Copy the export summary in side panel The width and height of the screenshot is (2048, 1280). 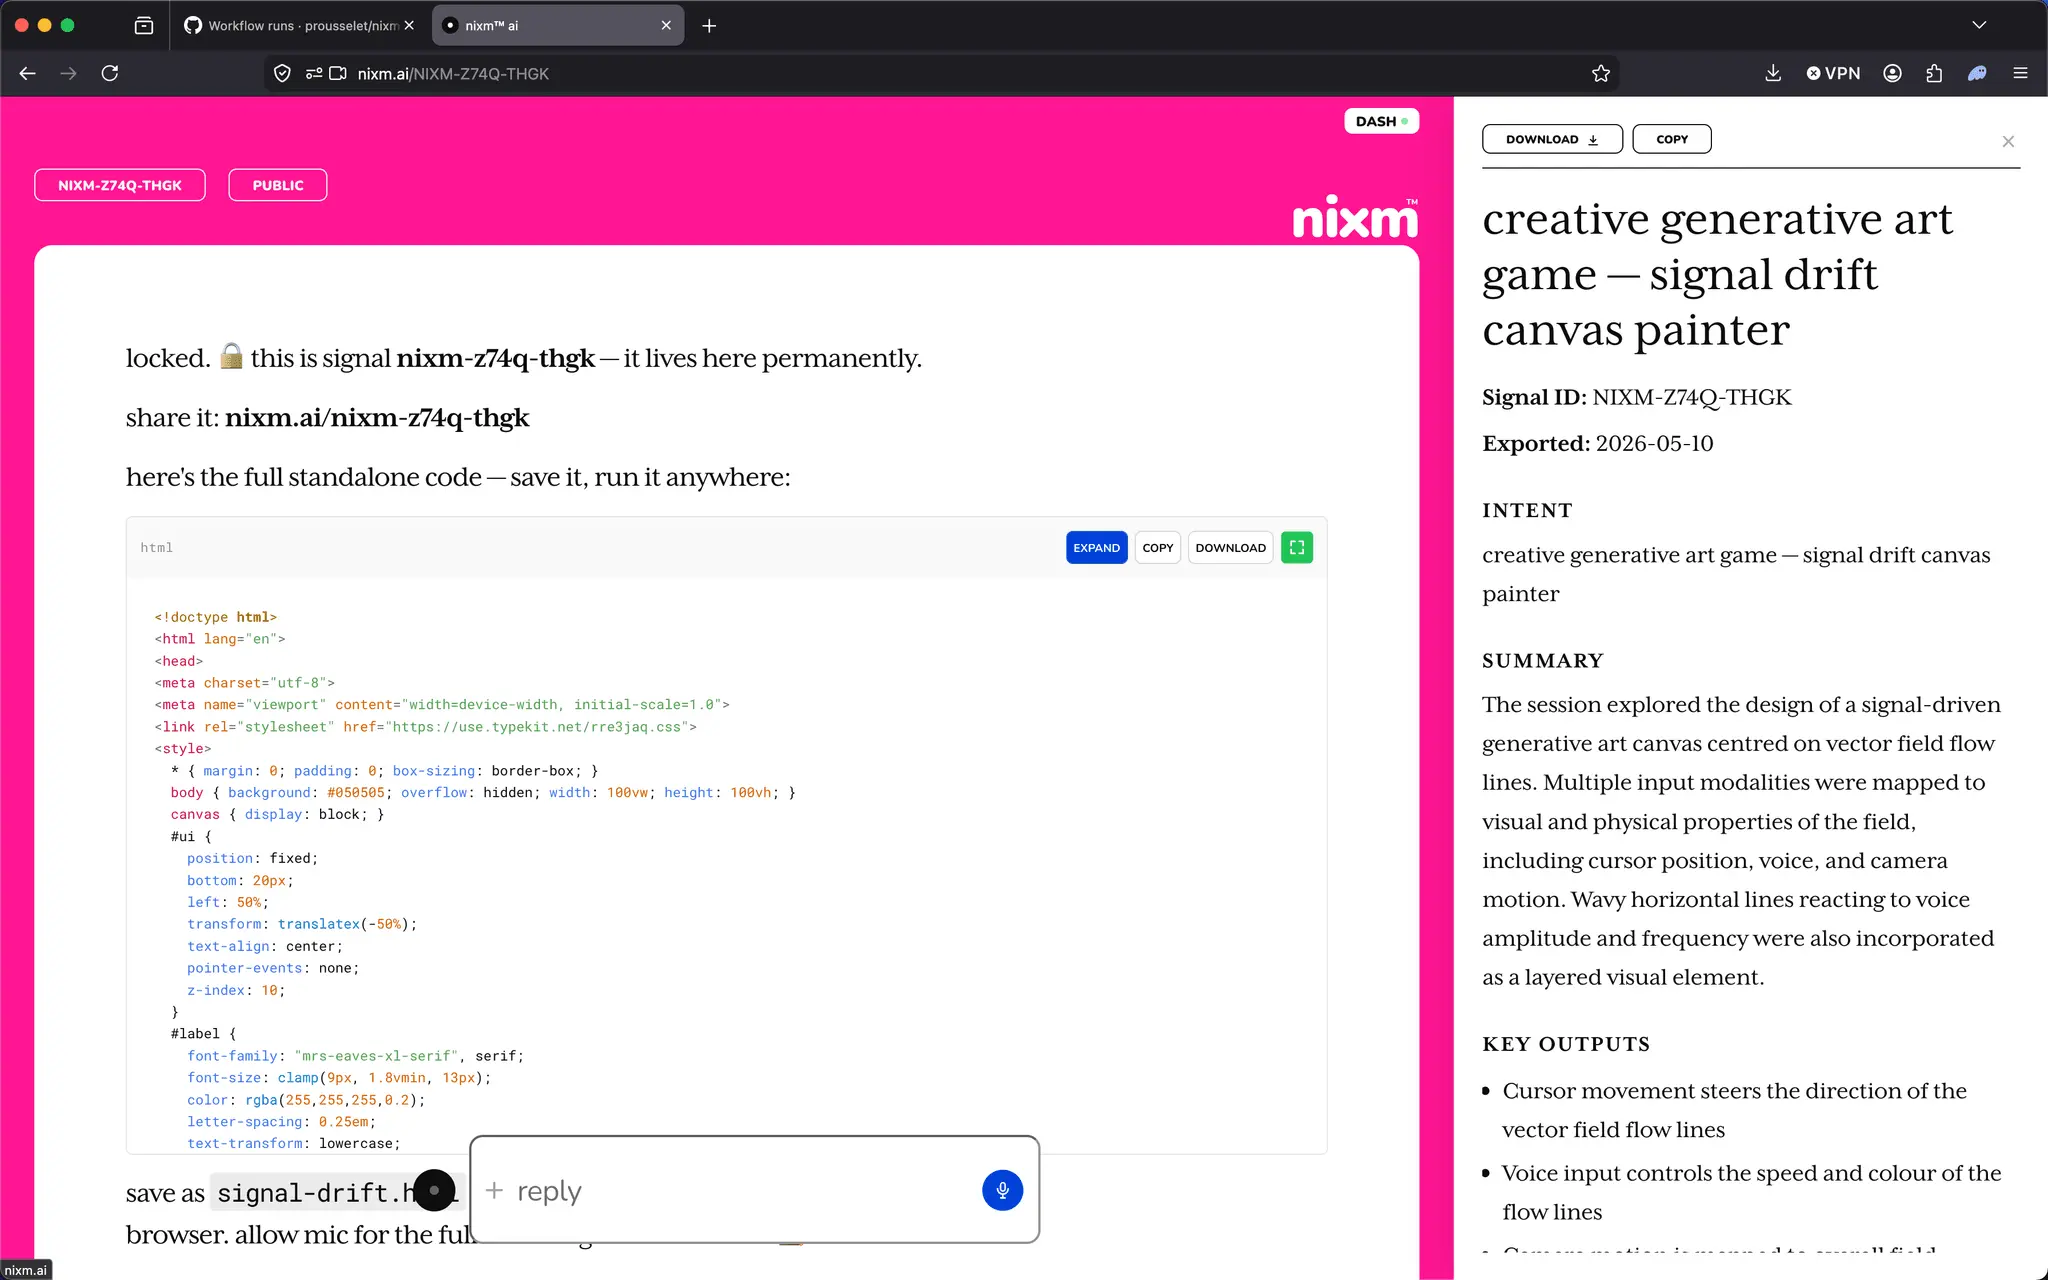pos(1672,139)
